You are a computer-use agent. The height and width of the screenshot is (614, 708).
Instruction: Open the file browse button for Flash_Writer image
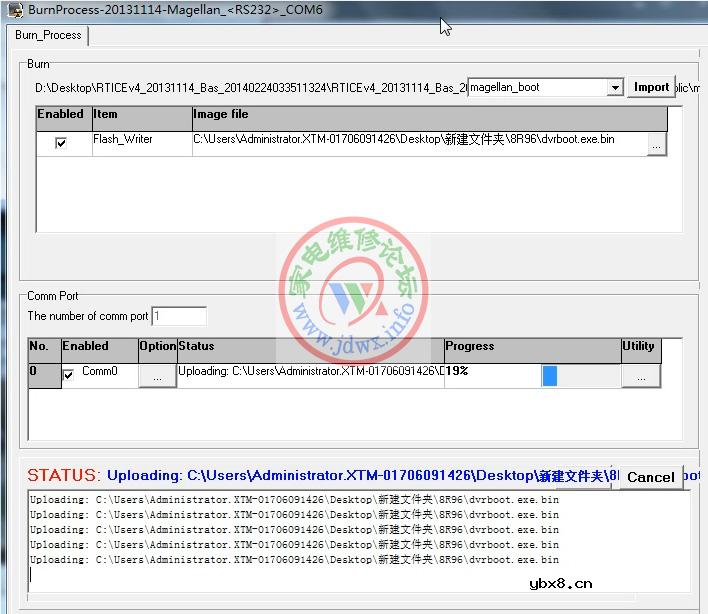click(655, 145)
